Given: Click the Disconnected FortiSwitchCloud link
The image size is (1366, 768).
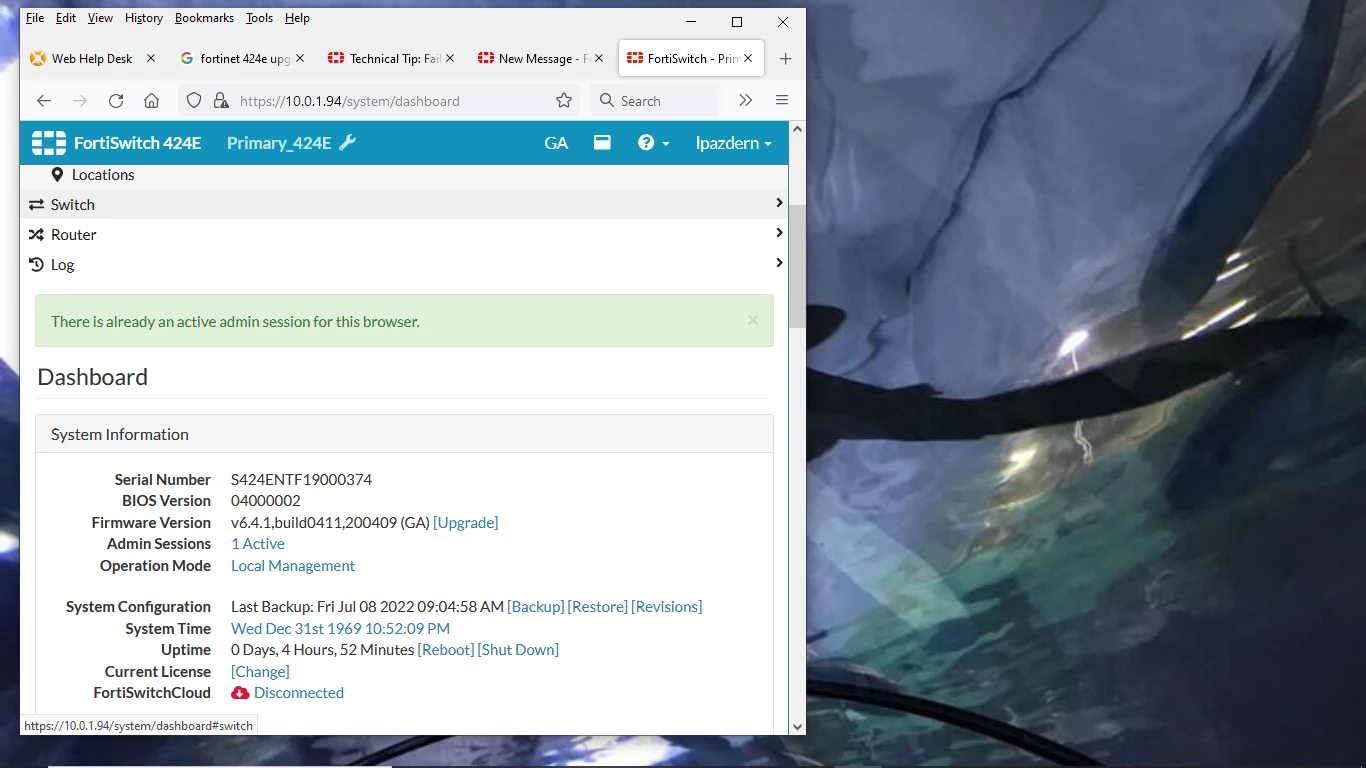Looking at the screenshot, I should click(299, 693).
